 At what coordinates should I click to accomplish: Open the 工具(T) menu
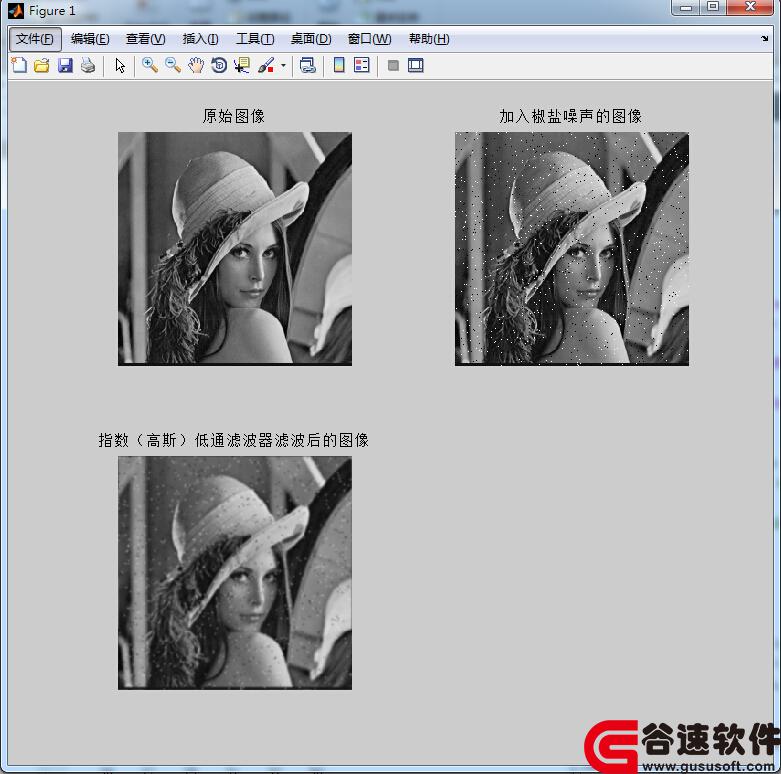(255, 39)
